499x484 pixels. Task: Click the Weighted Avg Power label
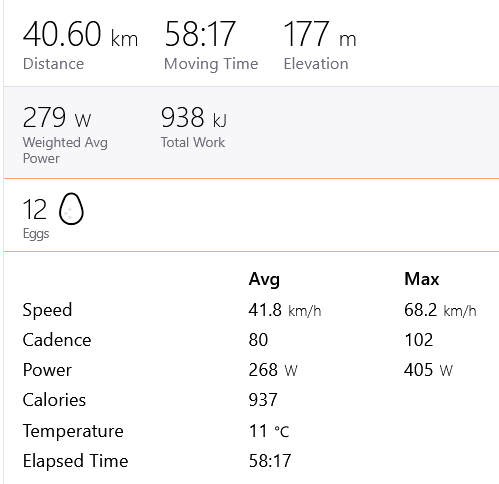pyautogui.click(x=65, y=150)
